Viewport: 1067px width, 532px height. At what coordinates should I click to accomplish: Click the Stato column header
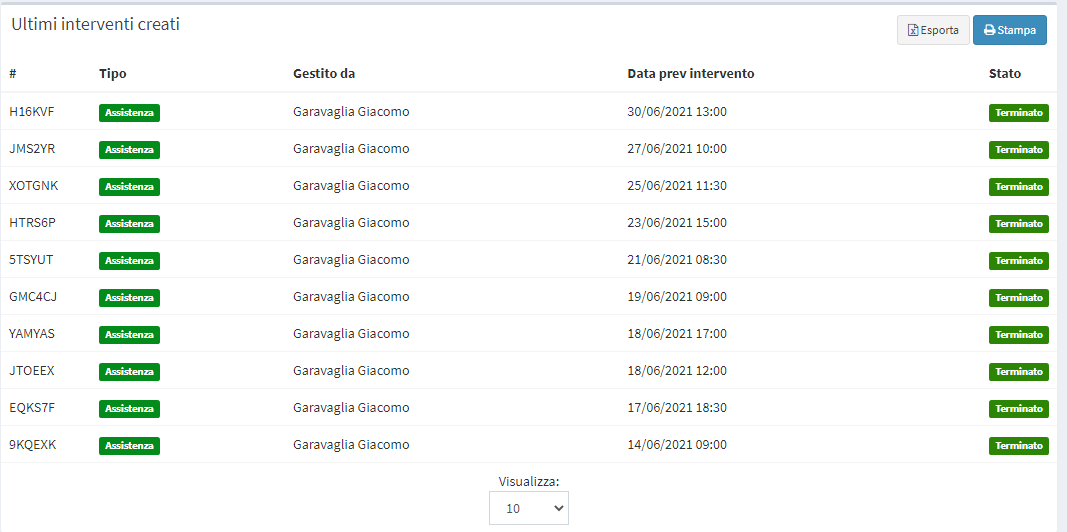click(x=1005, y=73)
